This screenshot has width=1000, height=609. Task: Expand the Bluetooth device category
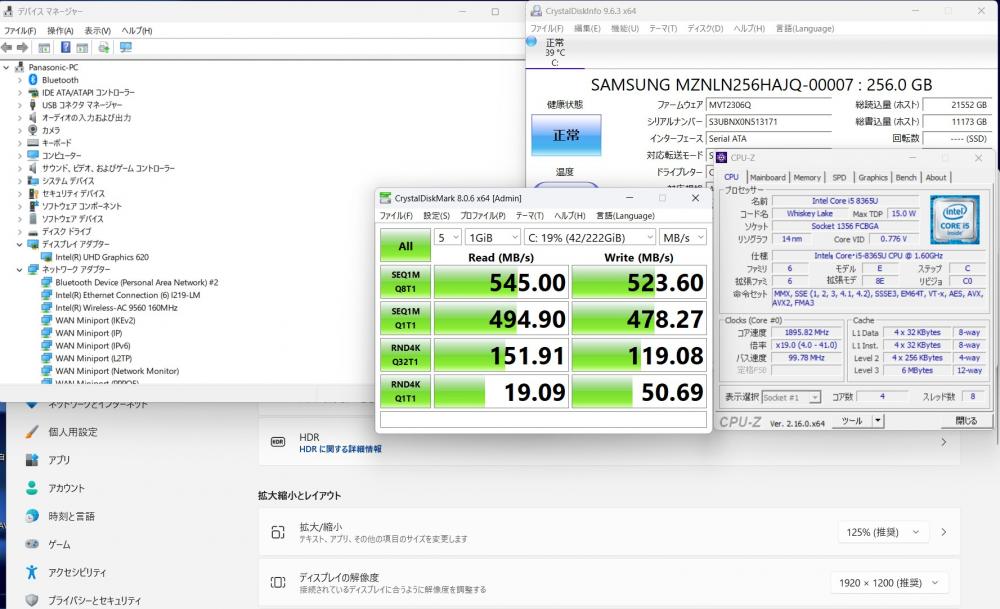pos(19,80)
